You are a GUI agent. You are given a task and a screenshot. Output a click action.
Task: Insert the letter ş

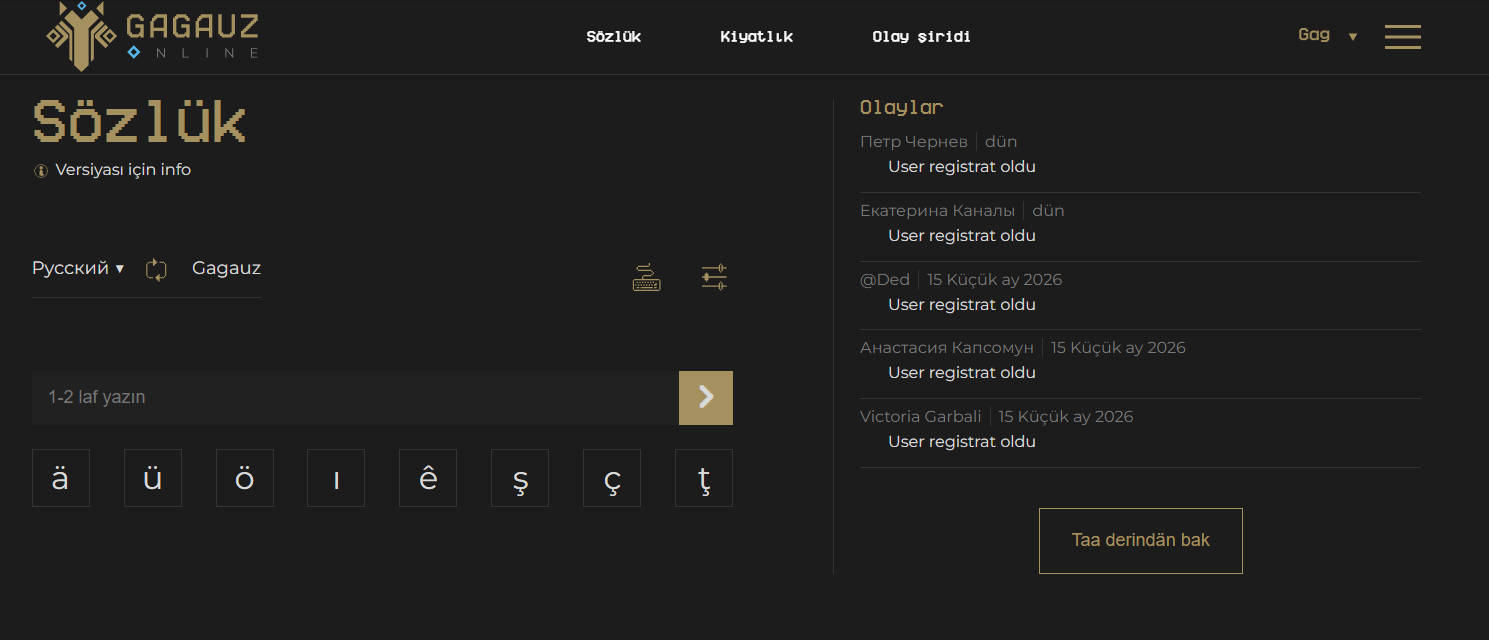pyautogui.click(x=520, y=478)
